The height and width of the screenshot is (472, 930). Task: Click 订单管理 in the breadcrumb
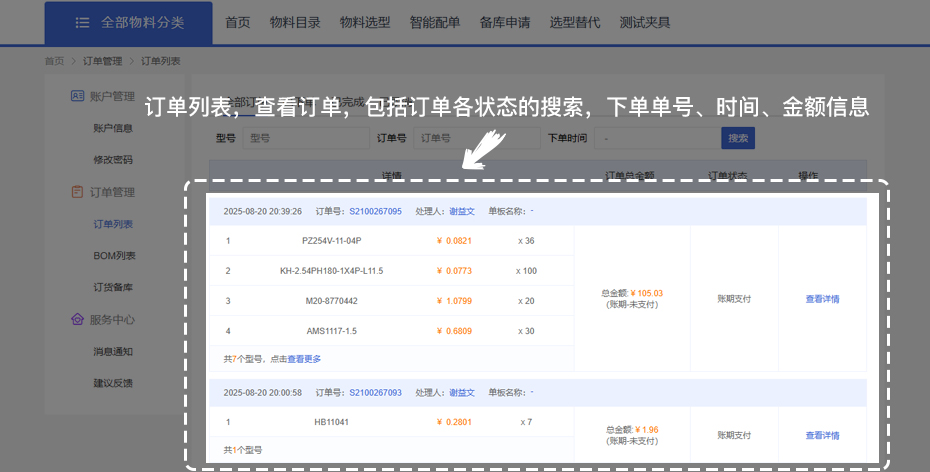click(x=97, y=62)
